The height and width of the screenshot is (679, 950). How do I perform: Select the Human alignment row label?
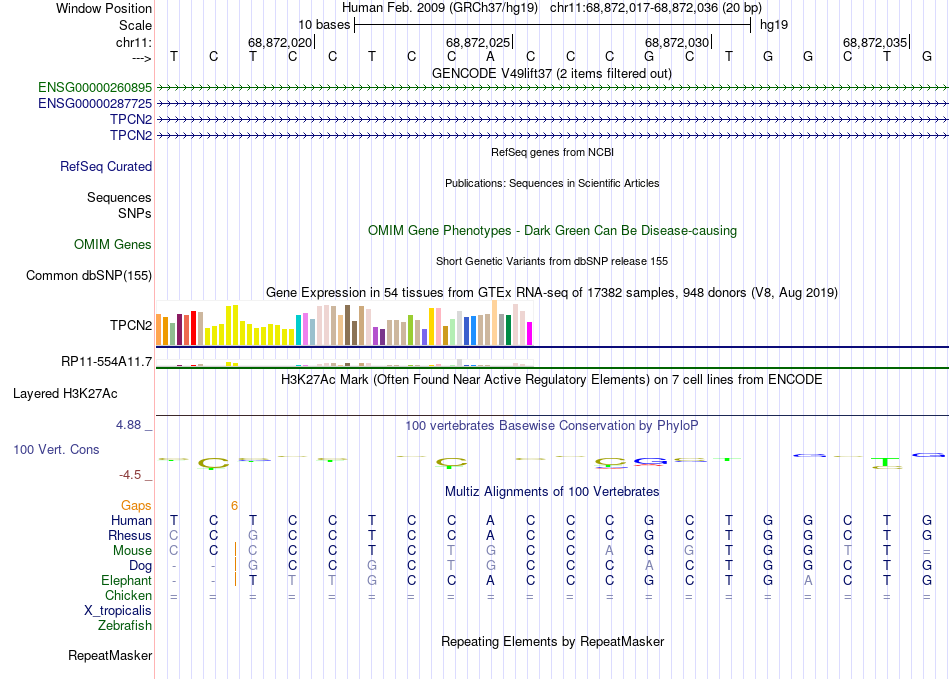click(x=131, y=520)
